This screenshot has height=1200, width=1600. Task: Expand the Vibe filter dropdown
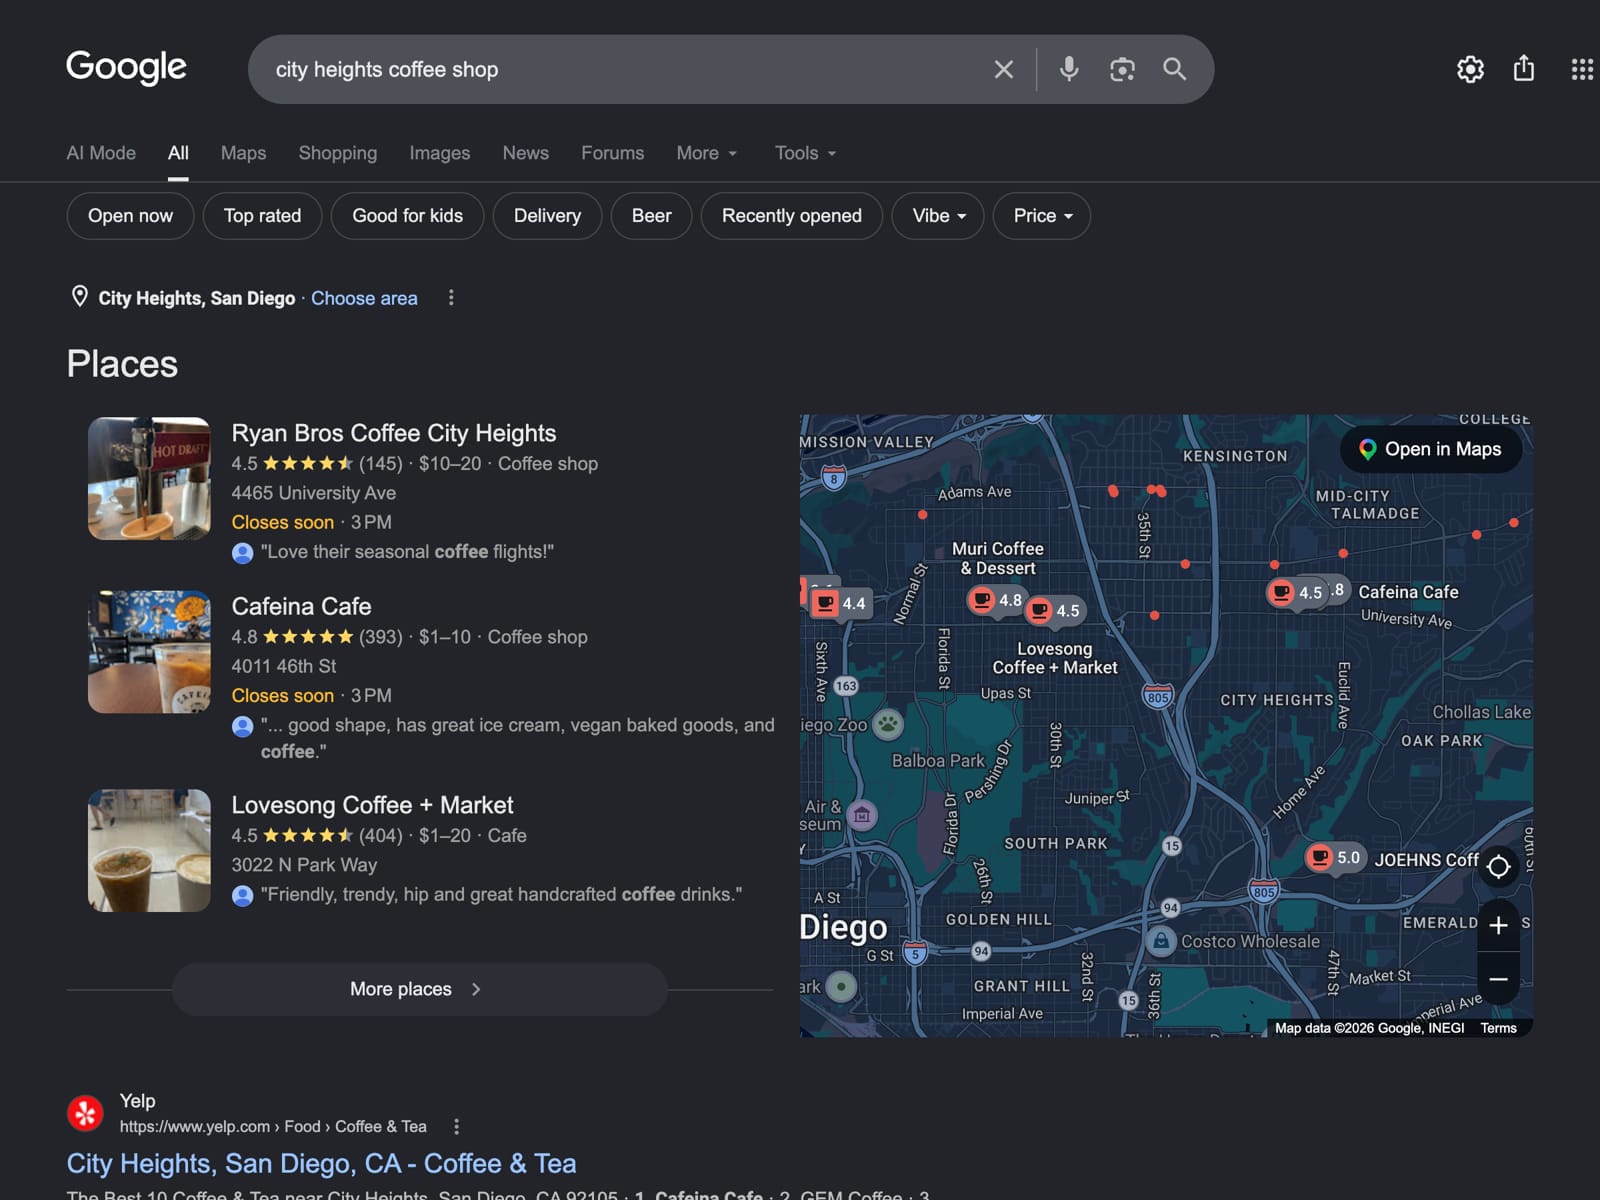pos(938,216)
